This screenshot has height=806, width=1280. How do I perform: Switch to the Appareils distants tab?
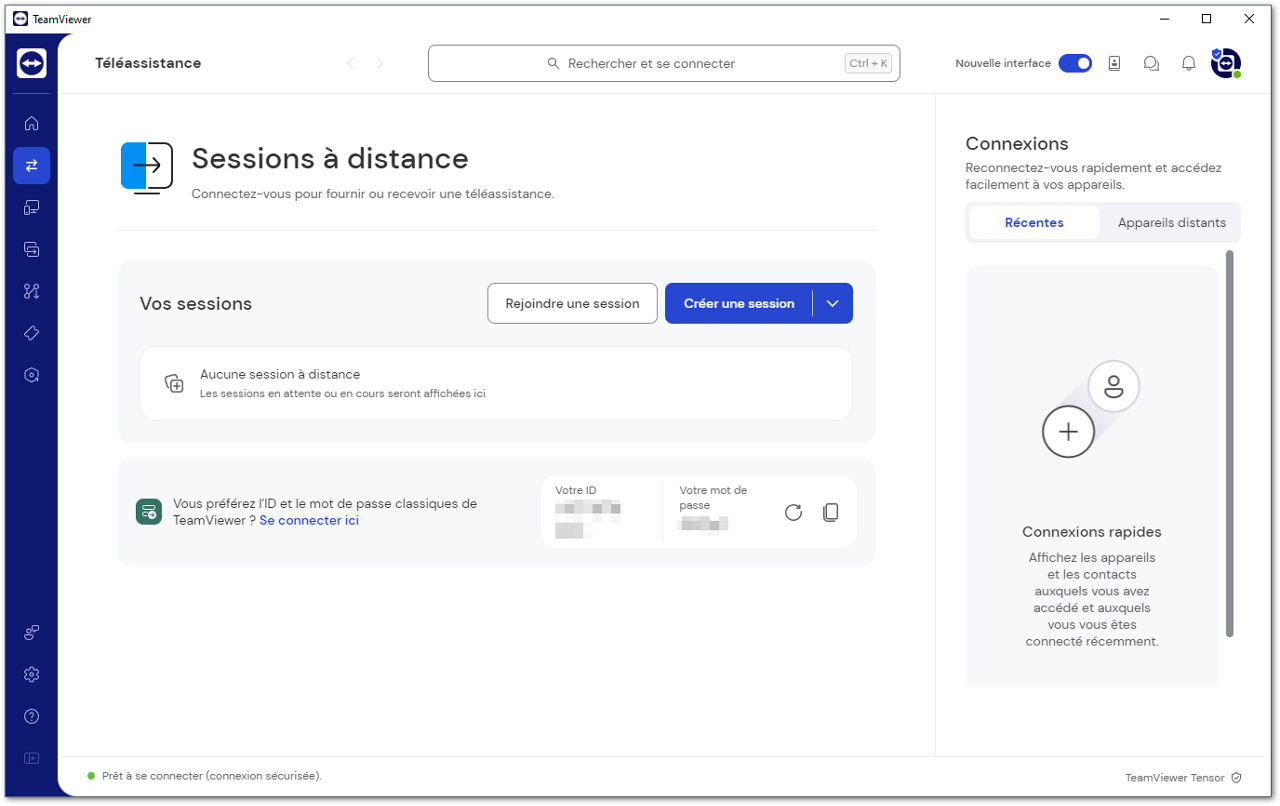point(1171,223)
